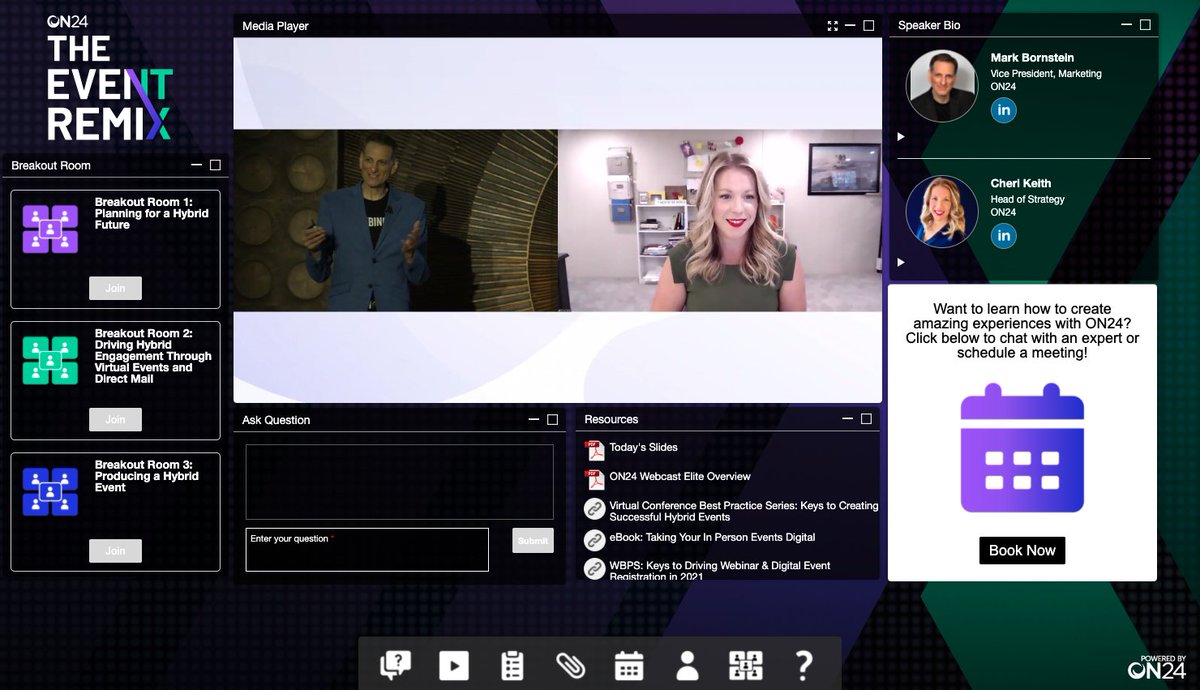Click Mark Bornstein's profile photo
This screenshot has height=690, width=1200.
click(941, 86)
